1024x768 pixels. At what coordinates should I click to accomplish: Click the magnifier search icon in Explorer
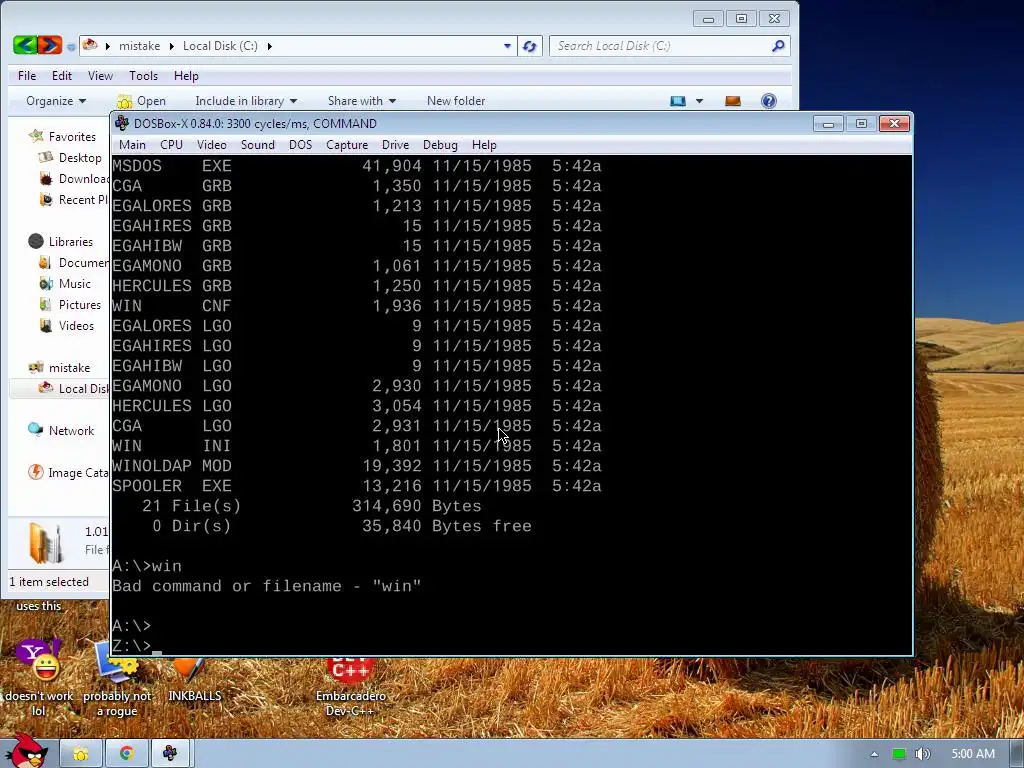click(x=778, y=46)
